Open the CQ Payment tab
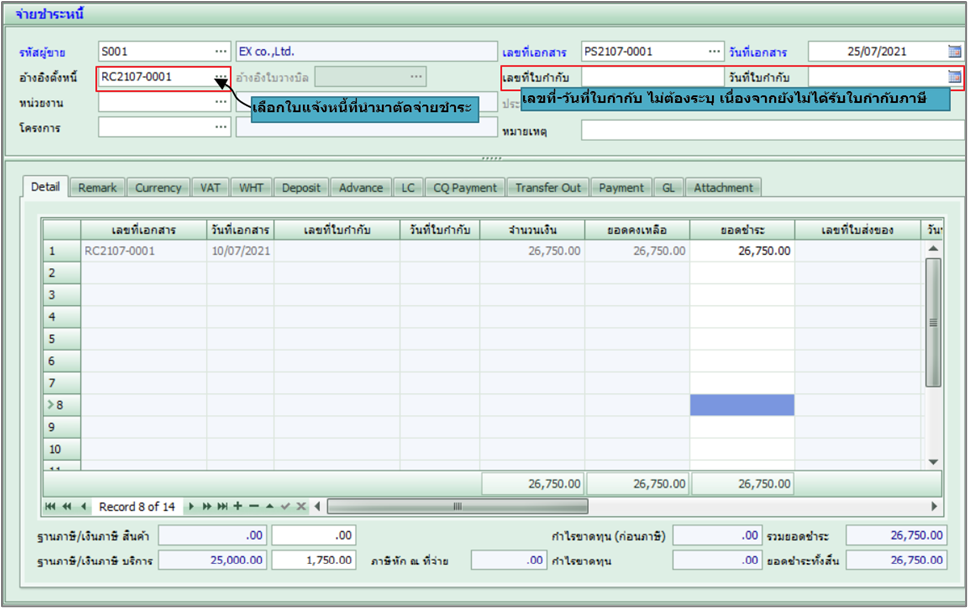The image size is (968, 608). (x=464, y=188)
